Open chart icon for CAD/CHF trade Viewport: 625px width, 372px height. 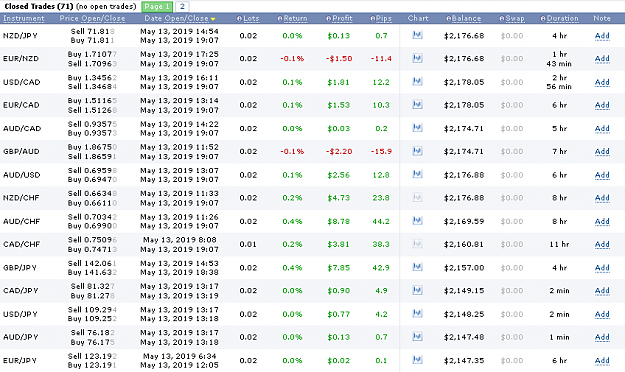(x=417, y=244)
